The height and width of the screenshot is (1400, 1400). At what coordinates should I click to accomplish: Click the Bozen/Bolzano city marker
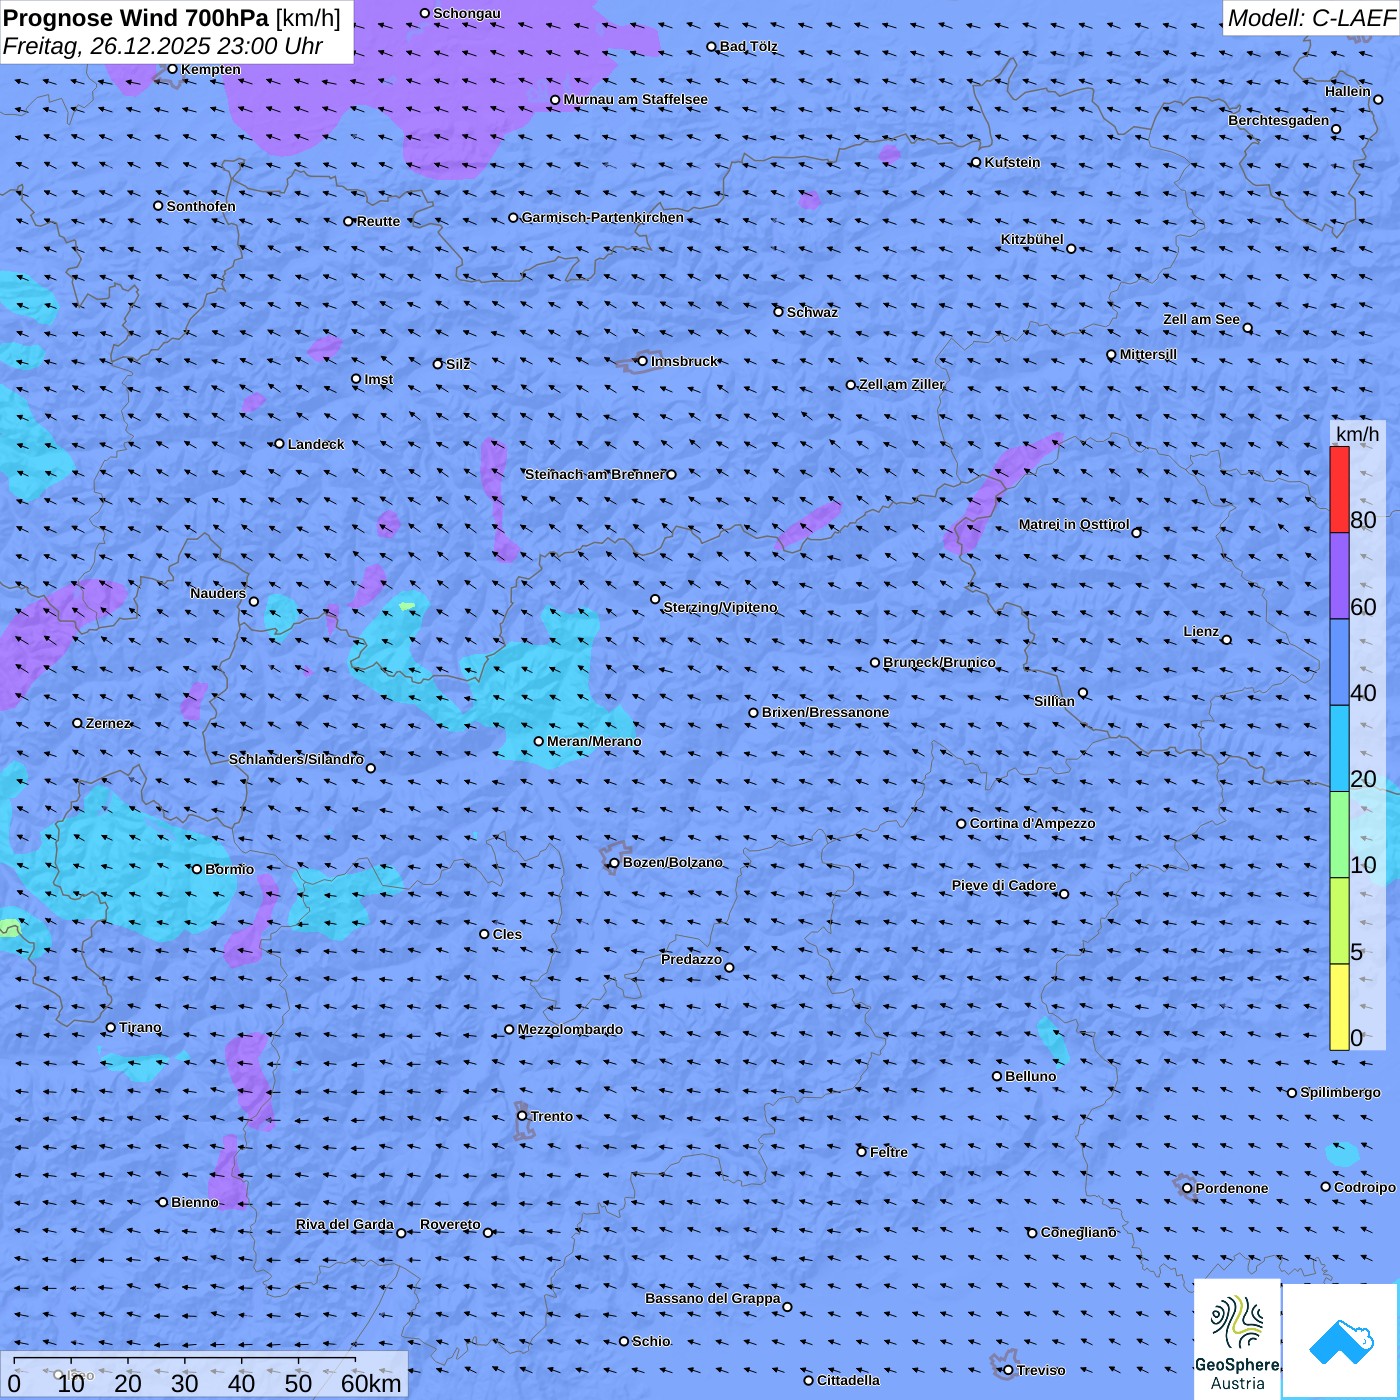point(614,863)
